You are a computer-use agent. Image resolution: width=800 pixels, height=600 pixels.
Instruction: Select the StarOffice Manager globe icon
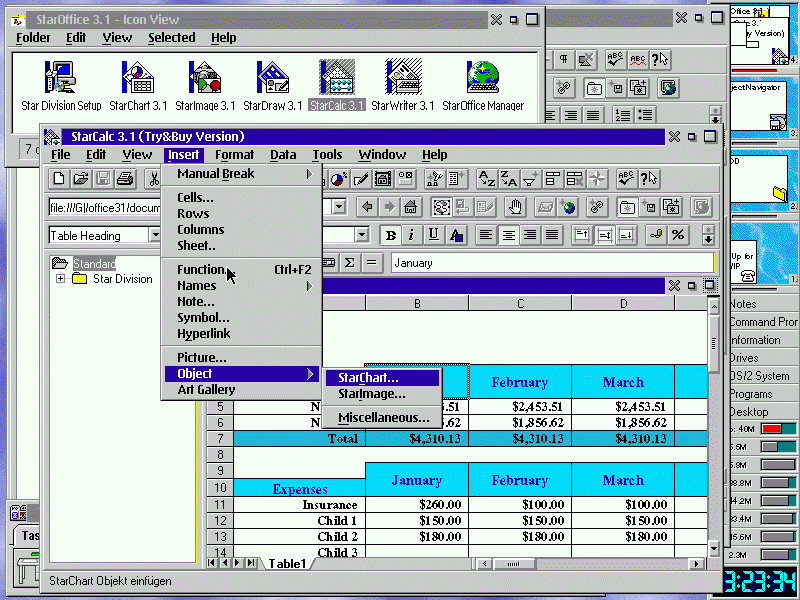coord(483,86)
